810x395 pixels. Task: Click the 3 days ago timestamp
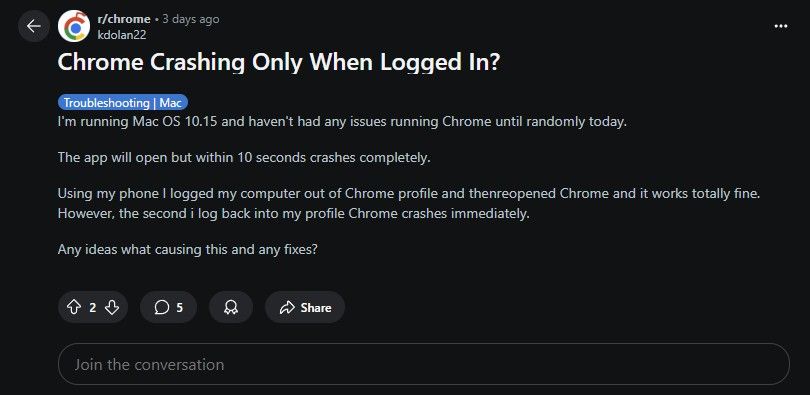coord(191,19)
